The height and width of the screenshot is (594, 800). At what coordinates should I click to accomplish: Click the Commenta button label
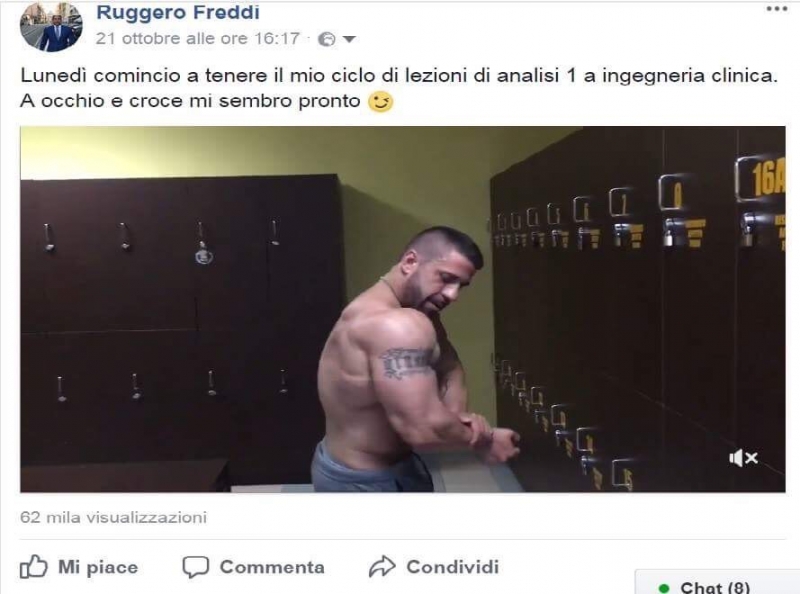272,567
